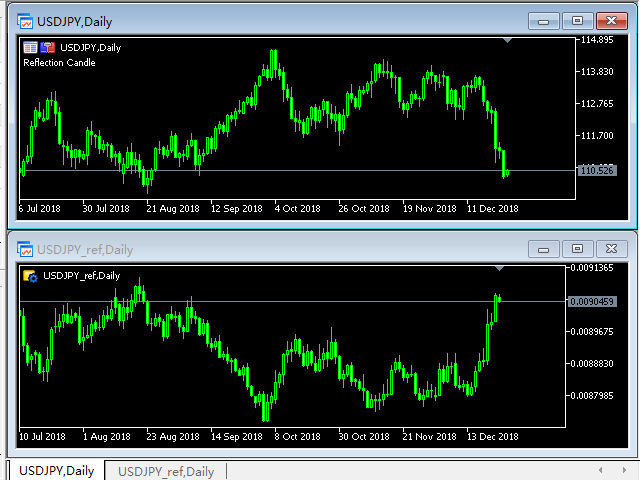640x480 pixels.
Task: Click the 30 Jul 2018 date label
Action: [106, 209]
